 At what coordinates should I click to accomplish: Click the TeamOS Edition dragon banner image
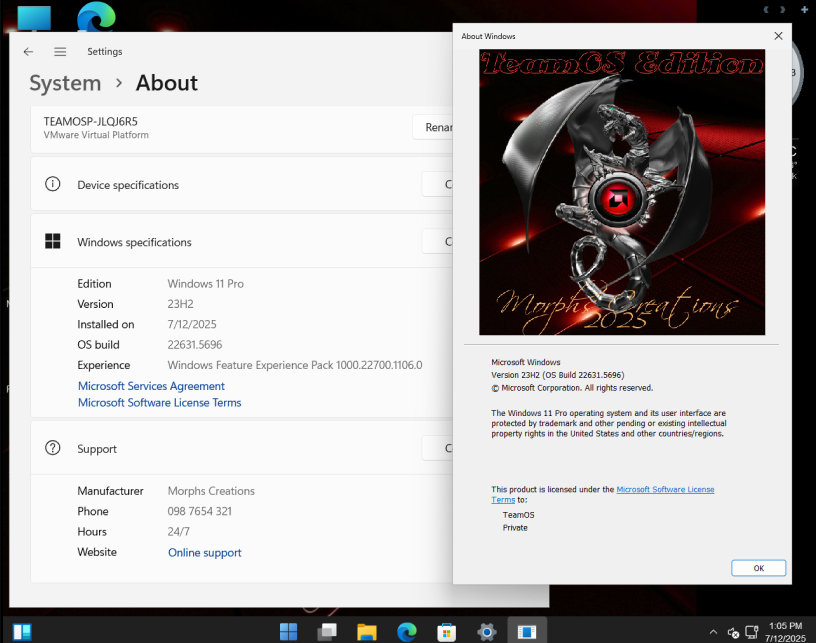(622, 192)
